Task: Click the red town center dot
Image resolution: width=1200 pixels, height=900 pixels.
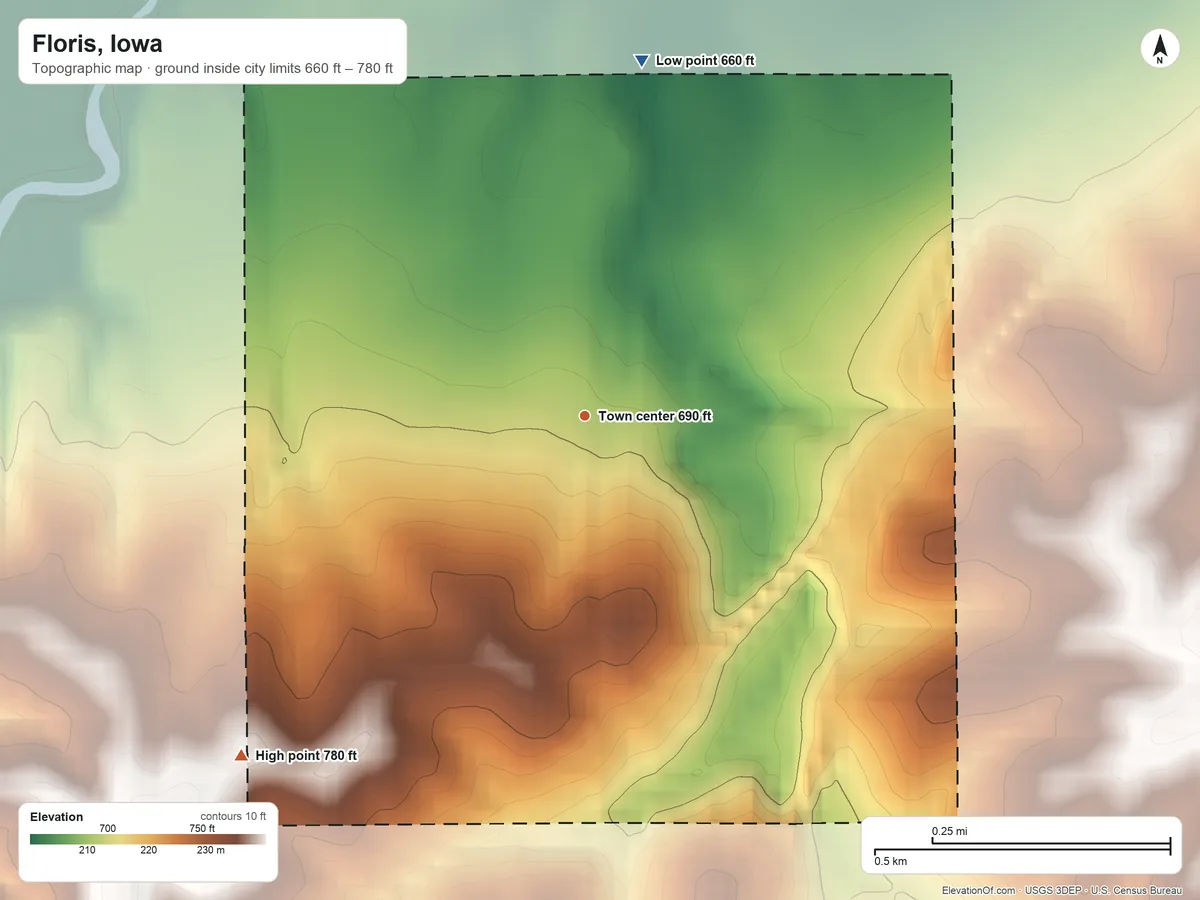Action: pyautogui.click(x=584, y=415)
